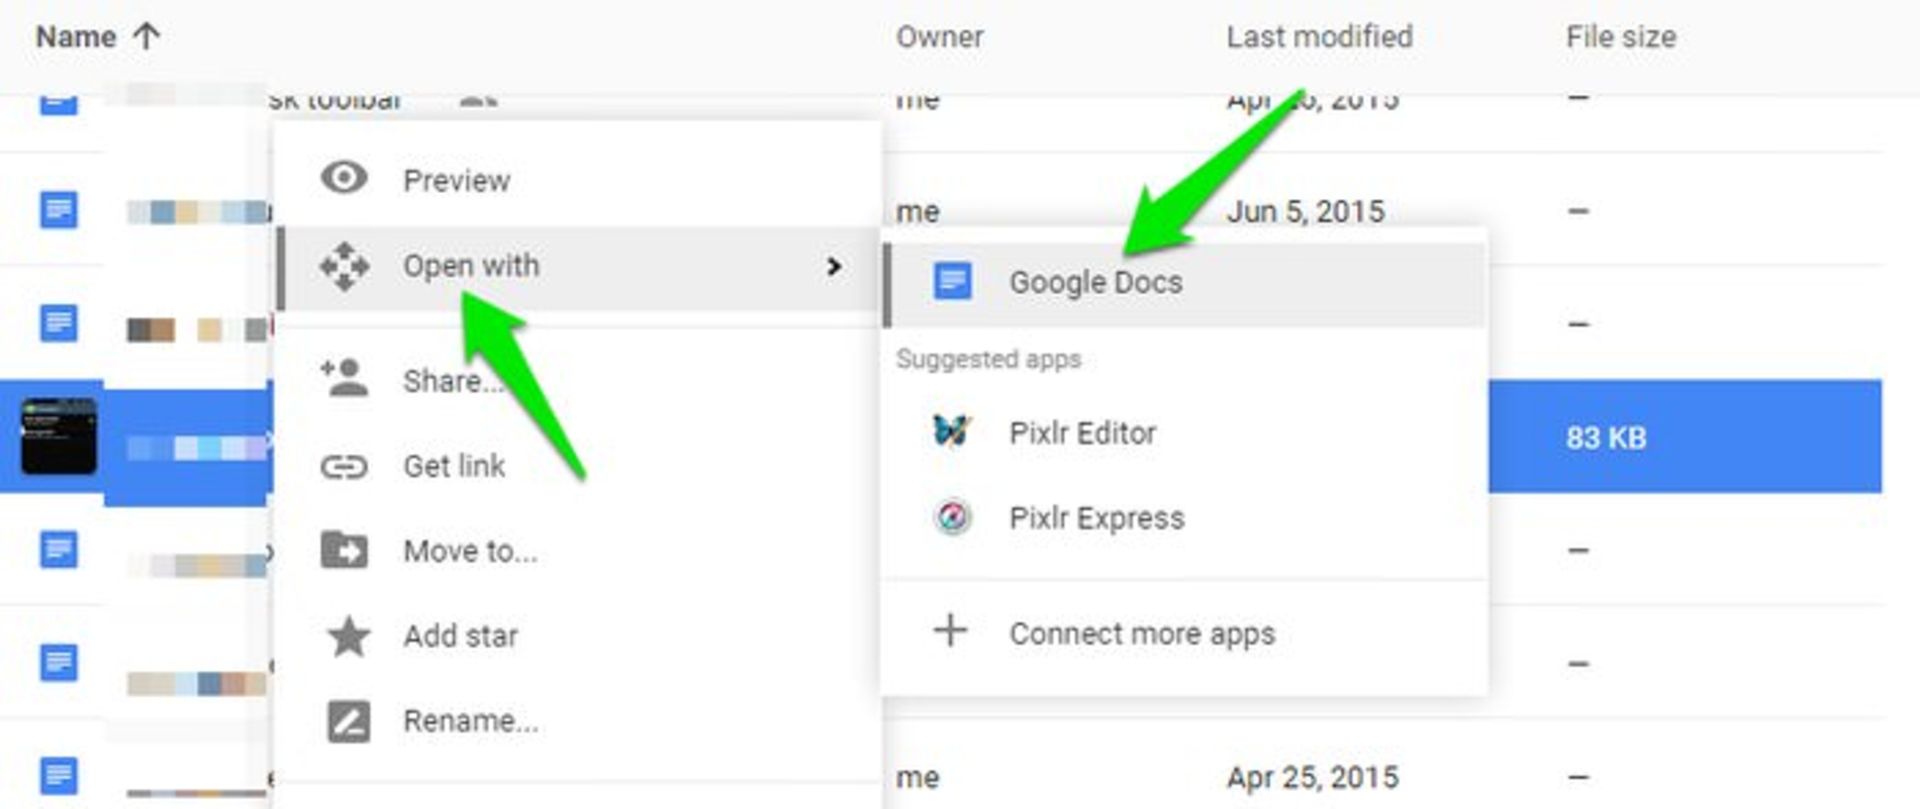Click the plus icon for Connect more apps
Image resolution: width=1920 pixels, height=809 pixels.
point(950,631)
